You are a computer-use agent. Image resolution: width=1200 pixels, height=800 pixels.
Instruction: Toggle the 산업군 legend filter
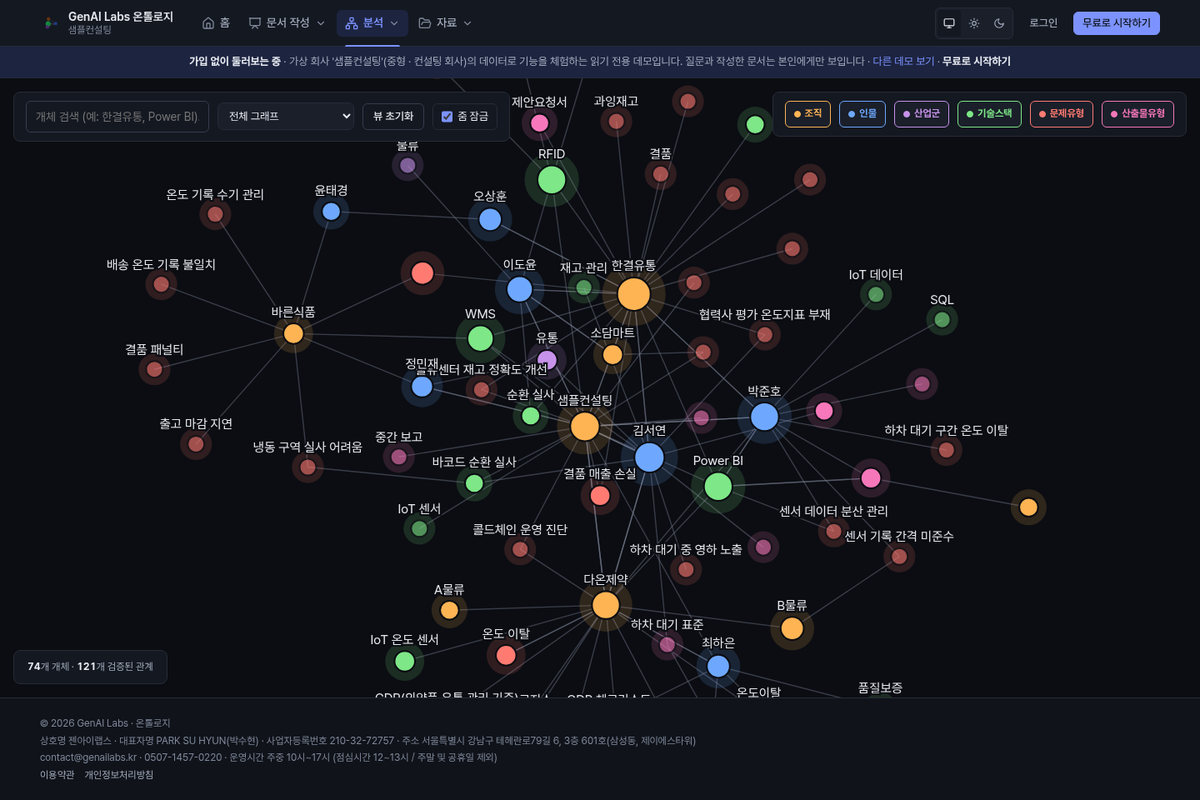click(921, 114)
